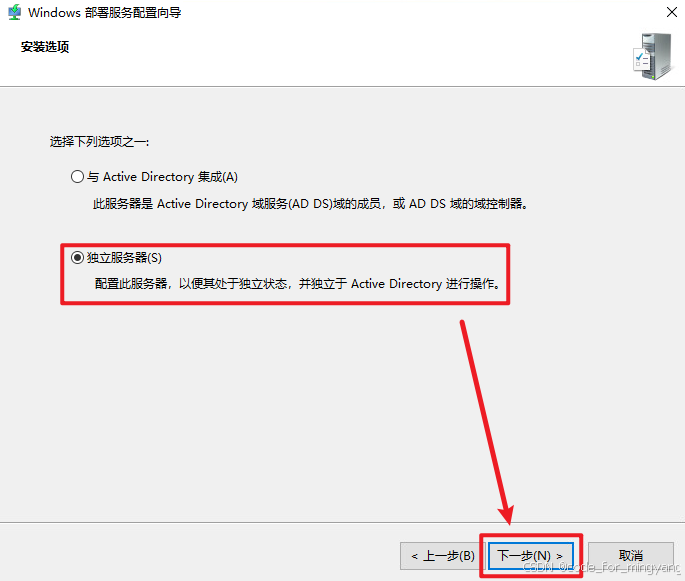The image size is (685, 581).
Task: Click the AD DS domain member description text
Action: click(311, 204)
